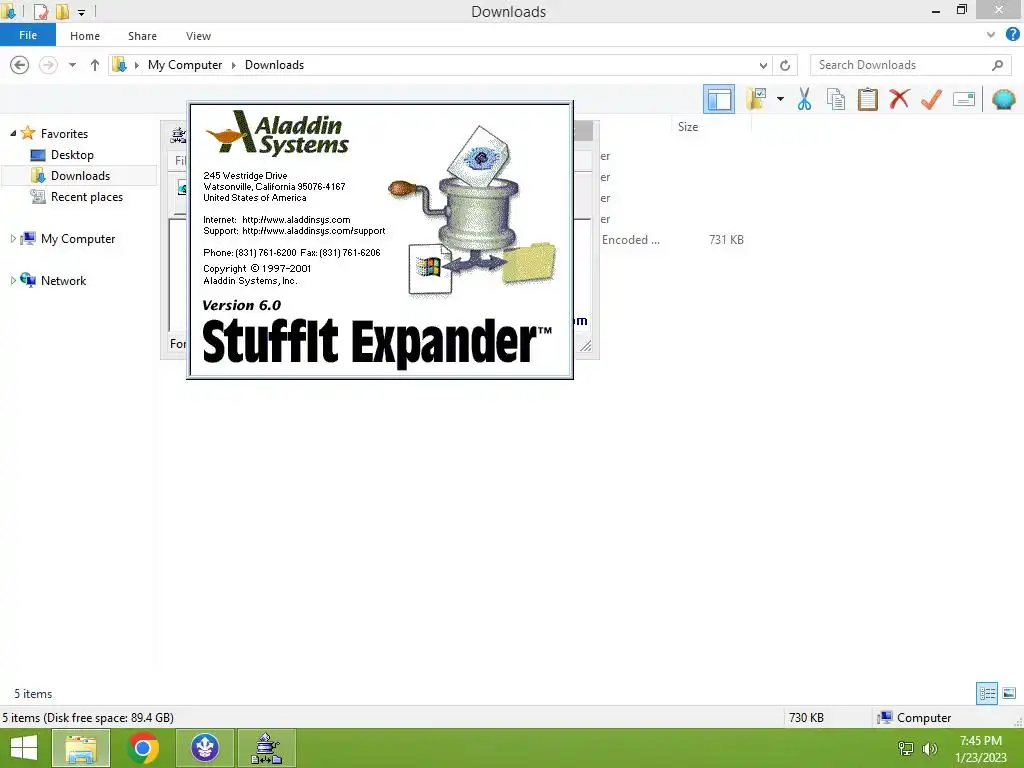This screenshot has height=768, width=1024.
Task: Click the scissors Cut icon
Action: [804, 99]
